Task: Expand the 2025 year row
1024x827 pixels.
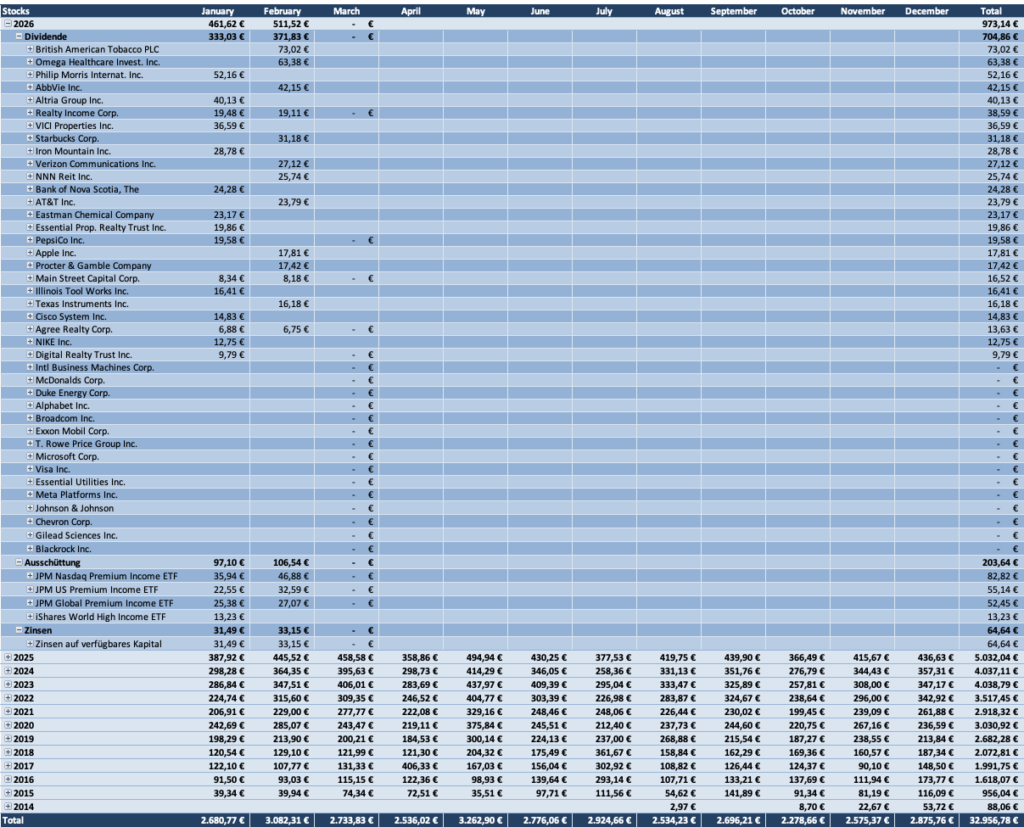Action: coord(10,656)
